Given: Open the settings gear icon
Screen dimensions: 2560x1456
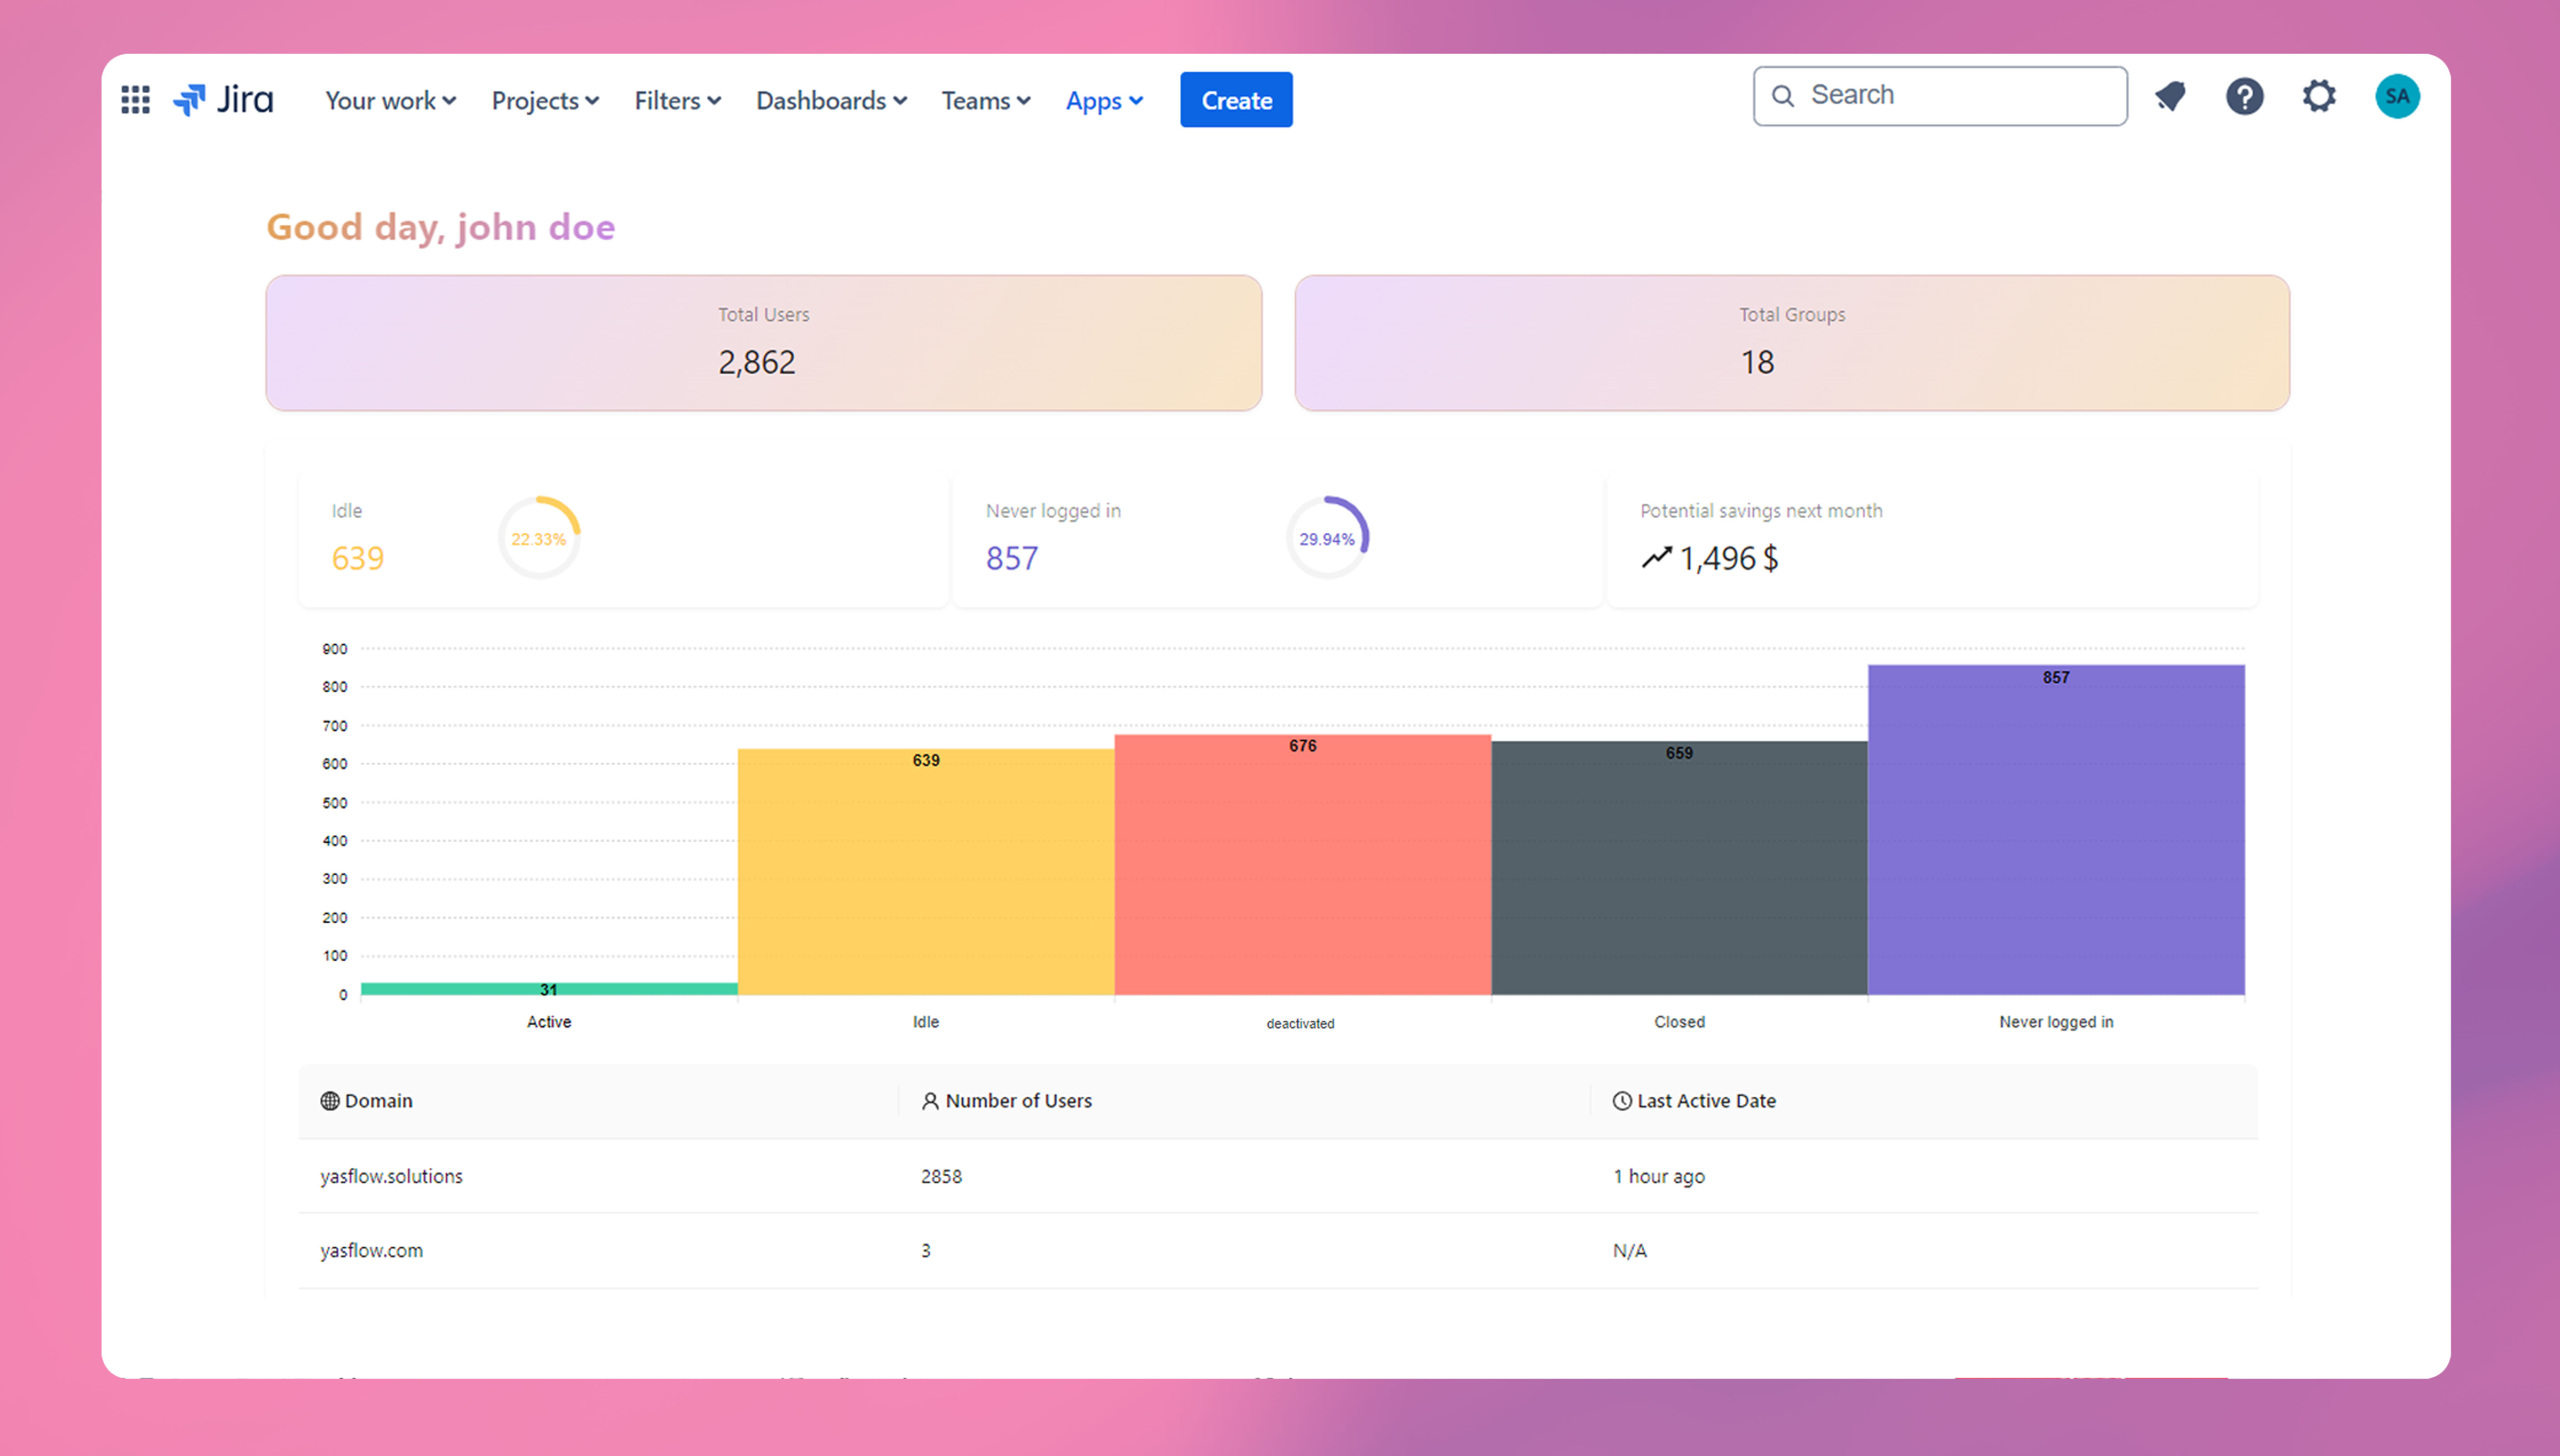Looking at the screenshot, I should (x=2319, y=97).
